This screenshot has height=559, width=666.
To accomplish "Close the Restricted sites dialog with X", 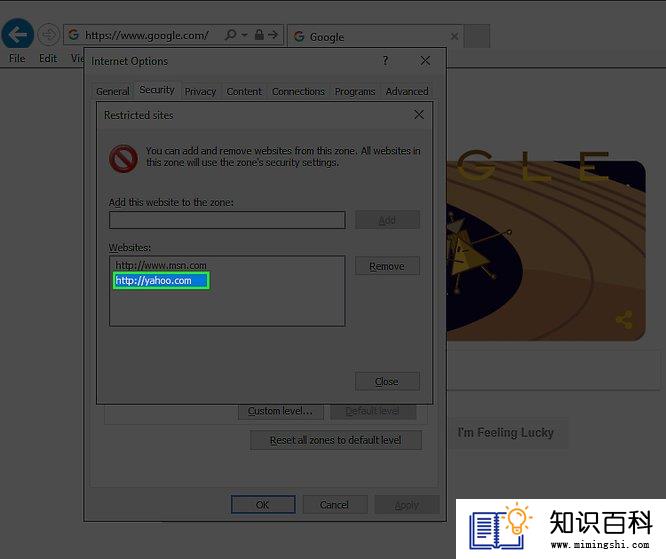I will point(419,114).
